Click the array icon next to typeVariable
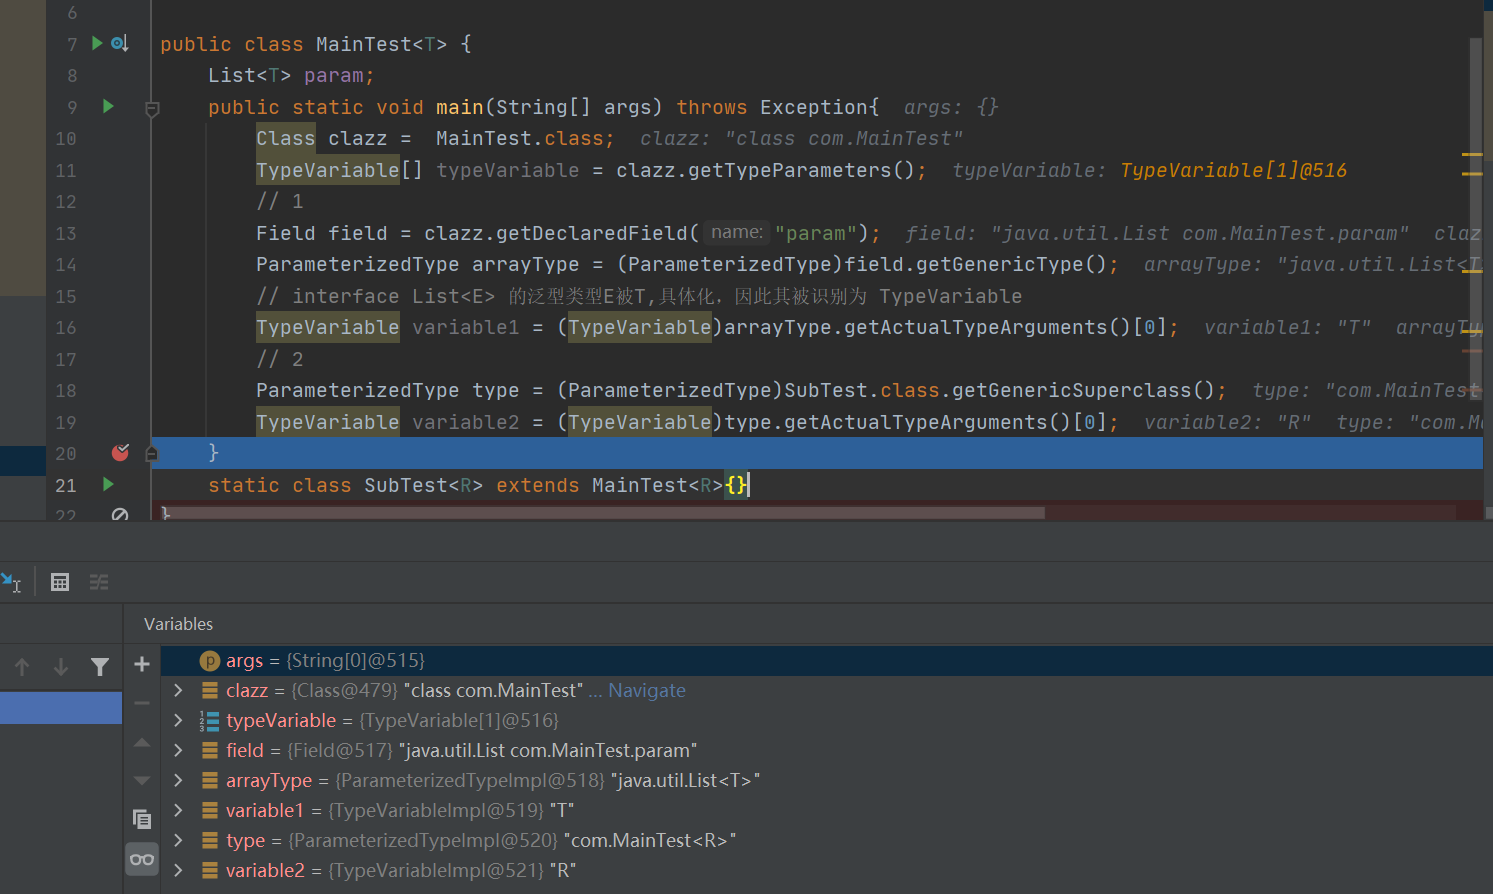Screen dimensions: 1493x894 click(209, 721)
